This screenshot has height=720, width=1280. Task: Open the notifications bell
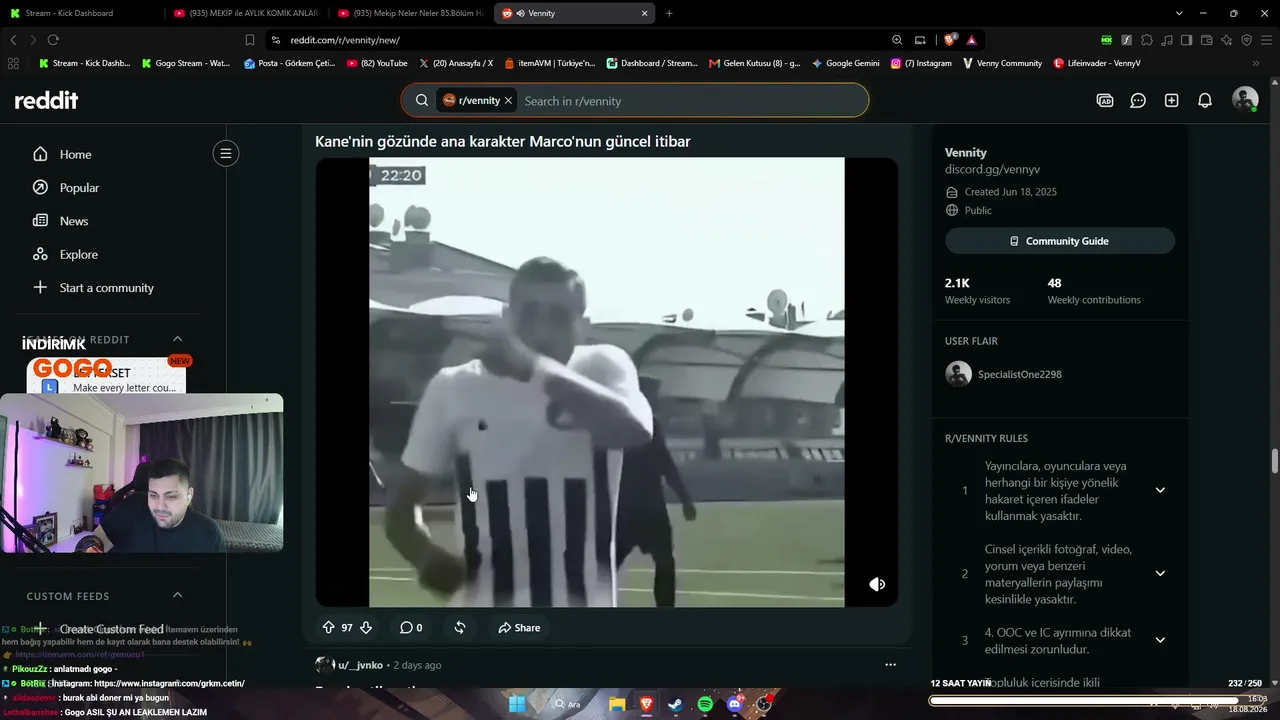coord(1205,101)
